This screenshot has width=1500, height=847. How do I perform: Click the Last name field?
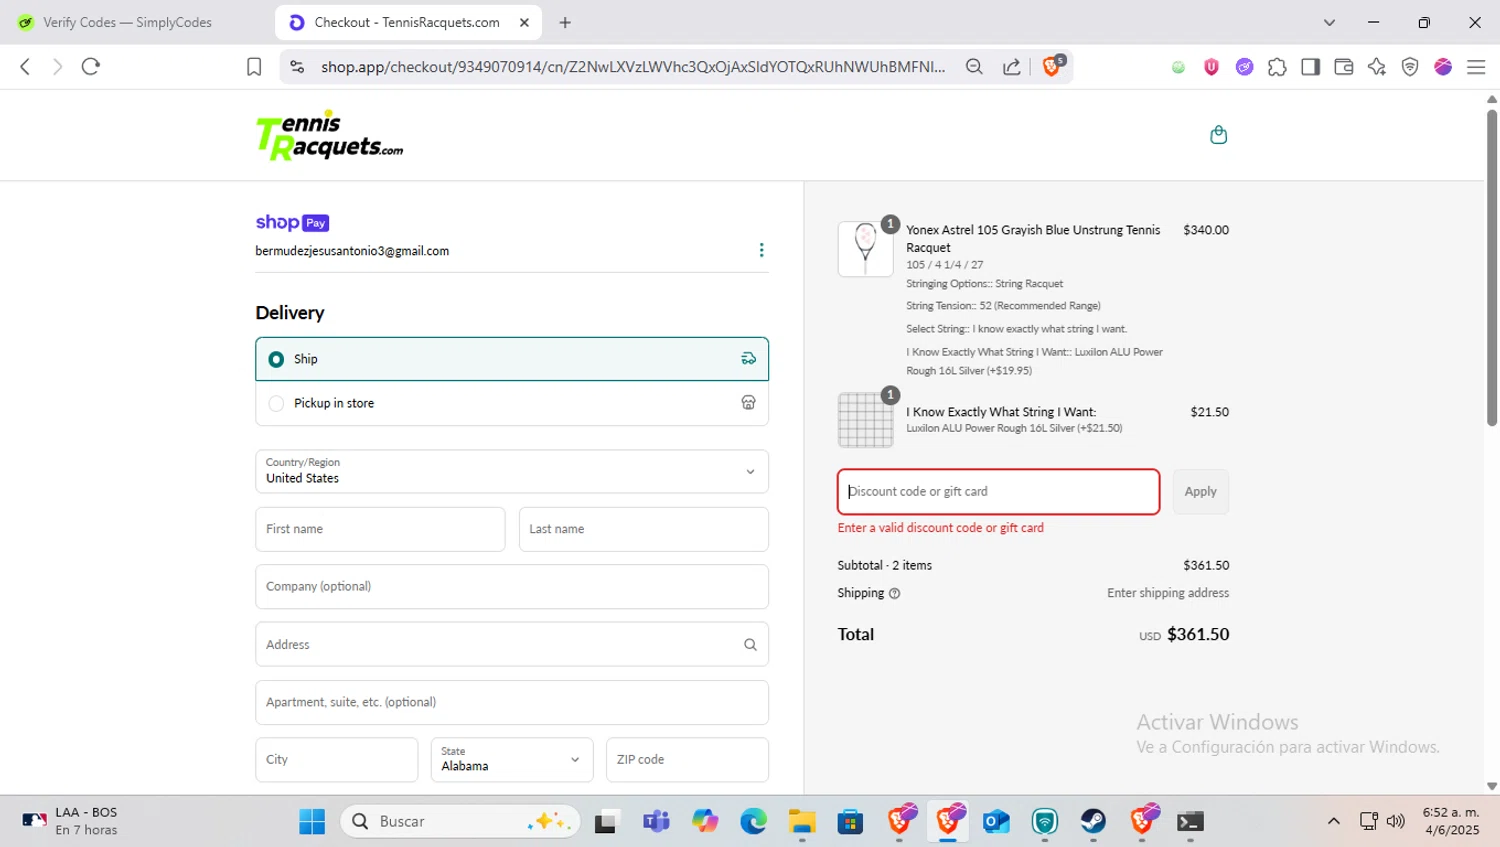pos(644,529)
